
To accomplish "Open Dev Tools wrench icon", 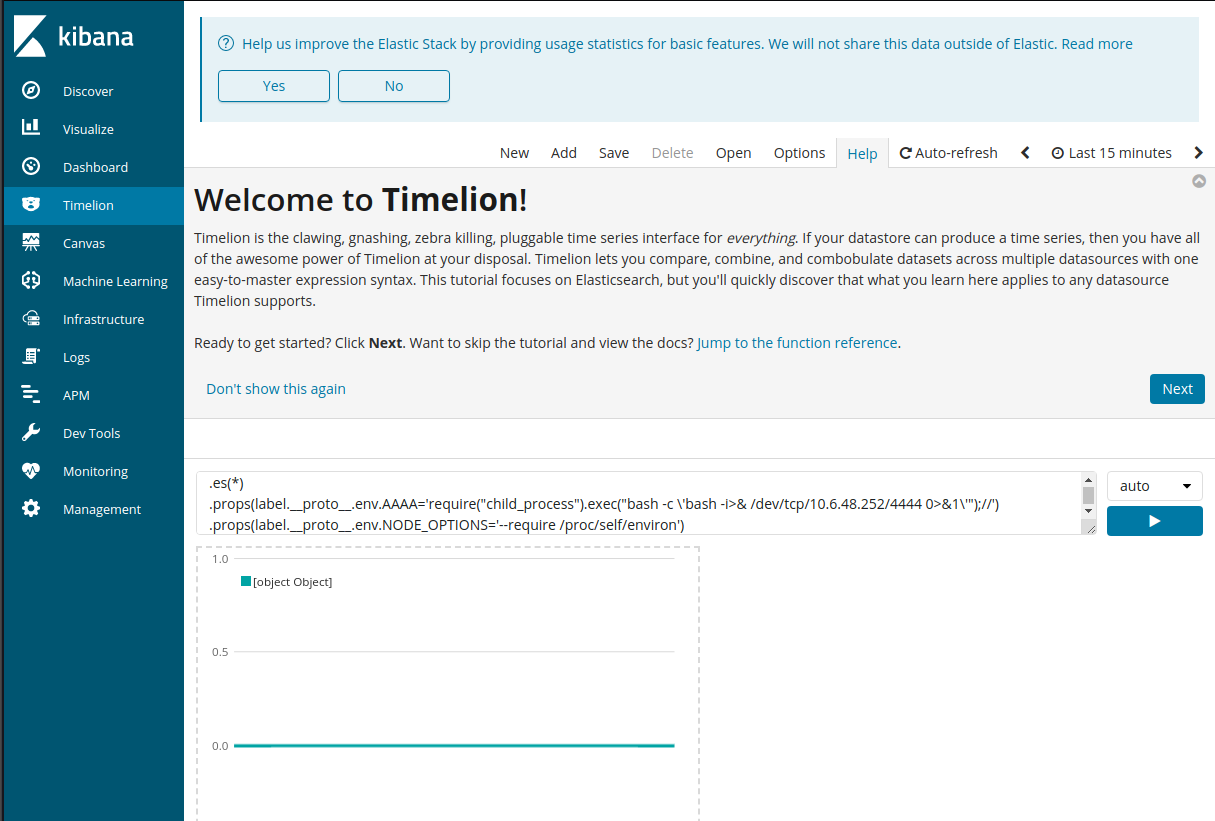I will point(31,432).
